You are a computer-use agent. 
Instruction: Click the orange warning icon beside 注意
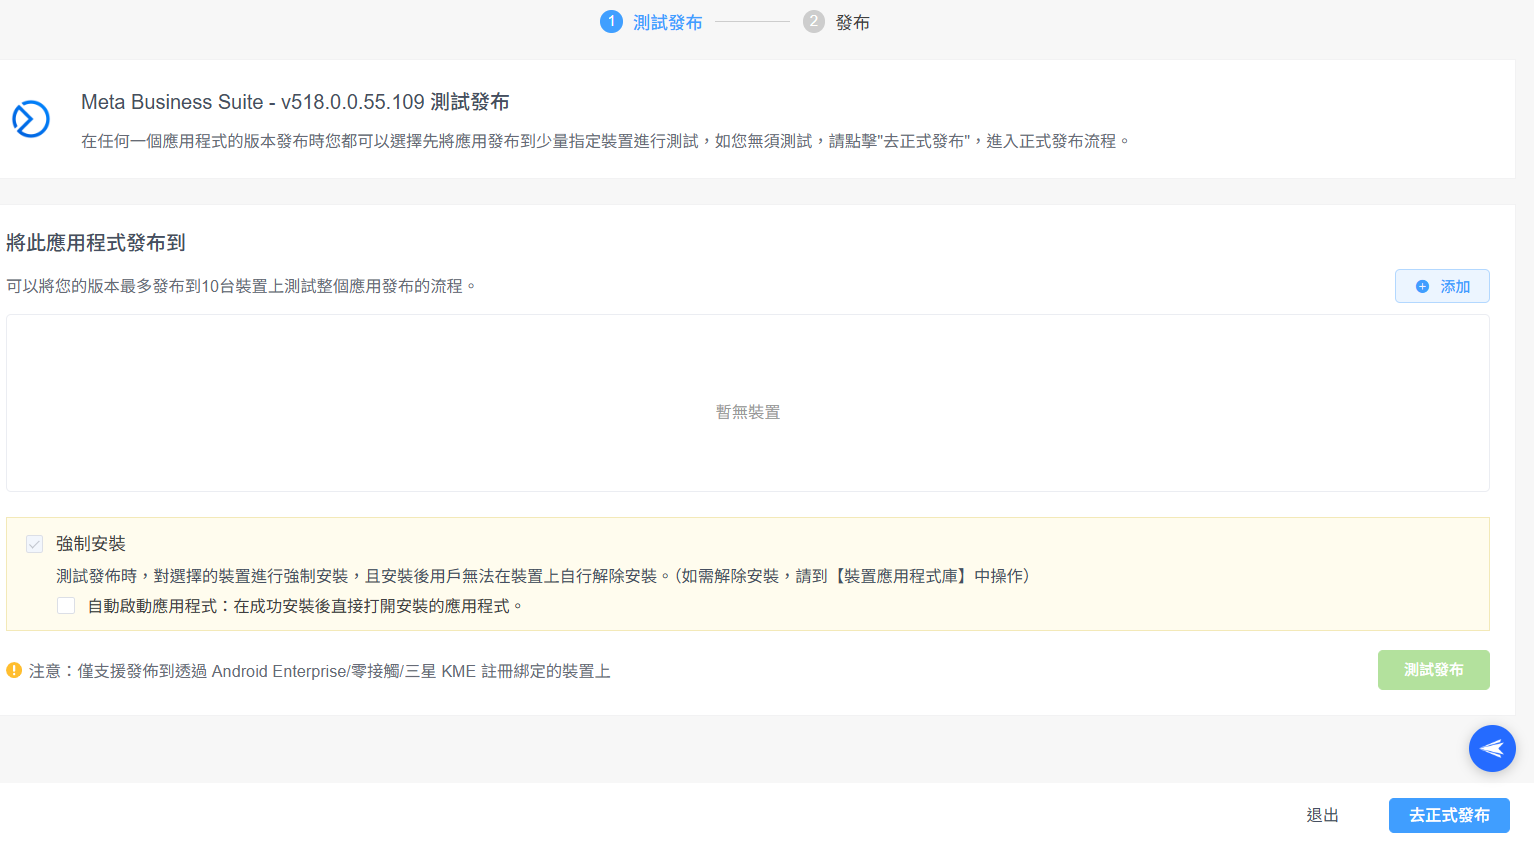14,670
